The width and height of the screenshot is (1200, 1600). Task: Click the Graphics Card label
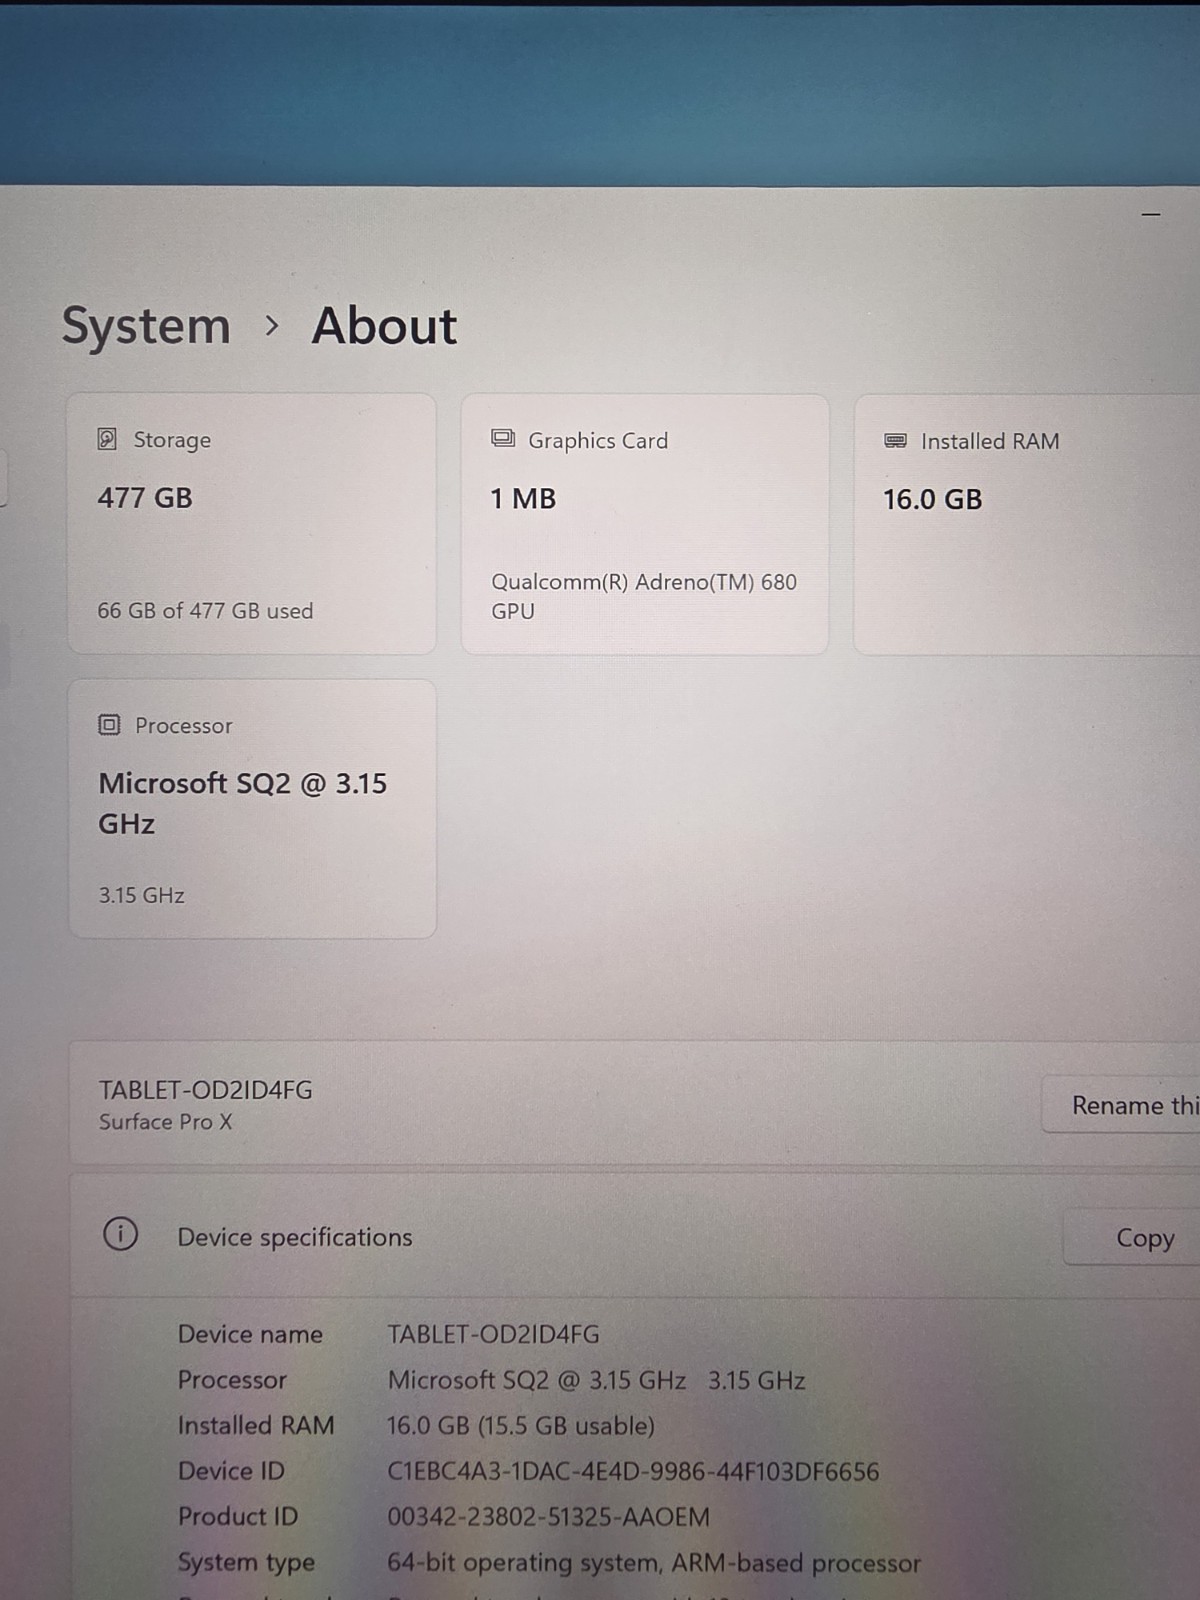point(598,441)
